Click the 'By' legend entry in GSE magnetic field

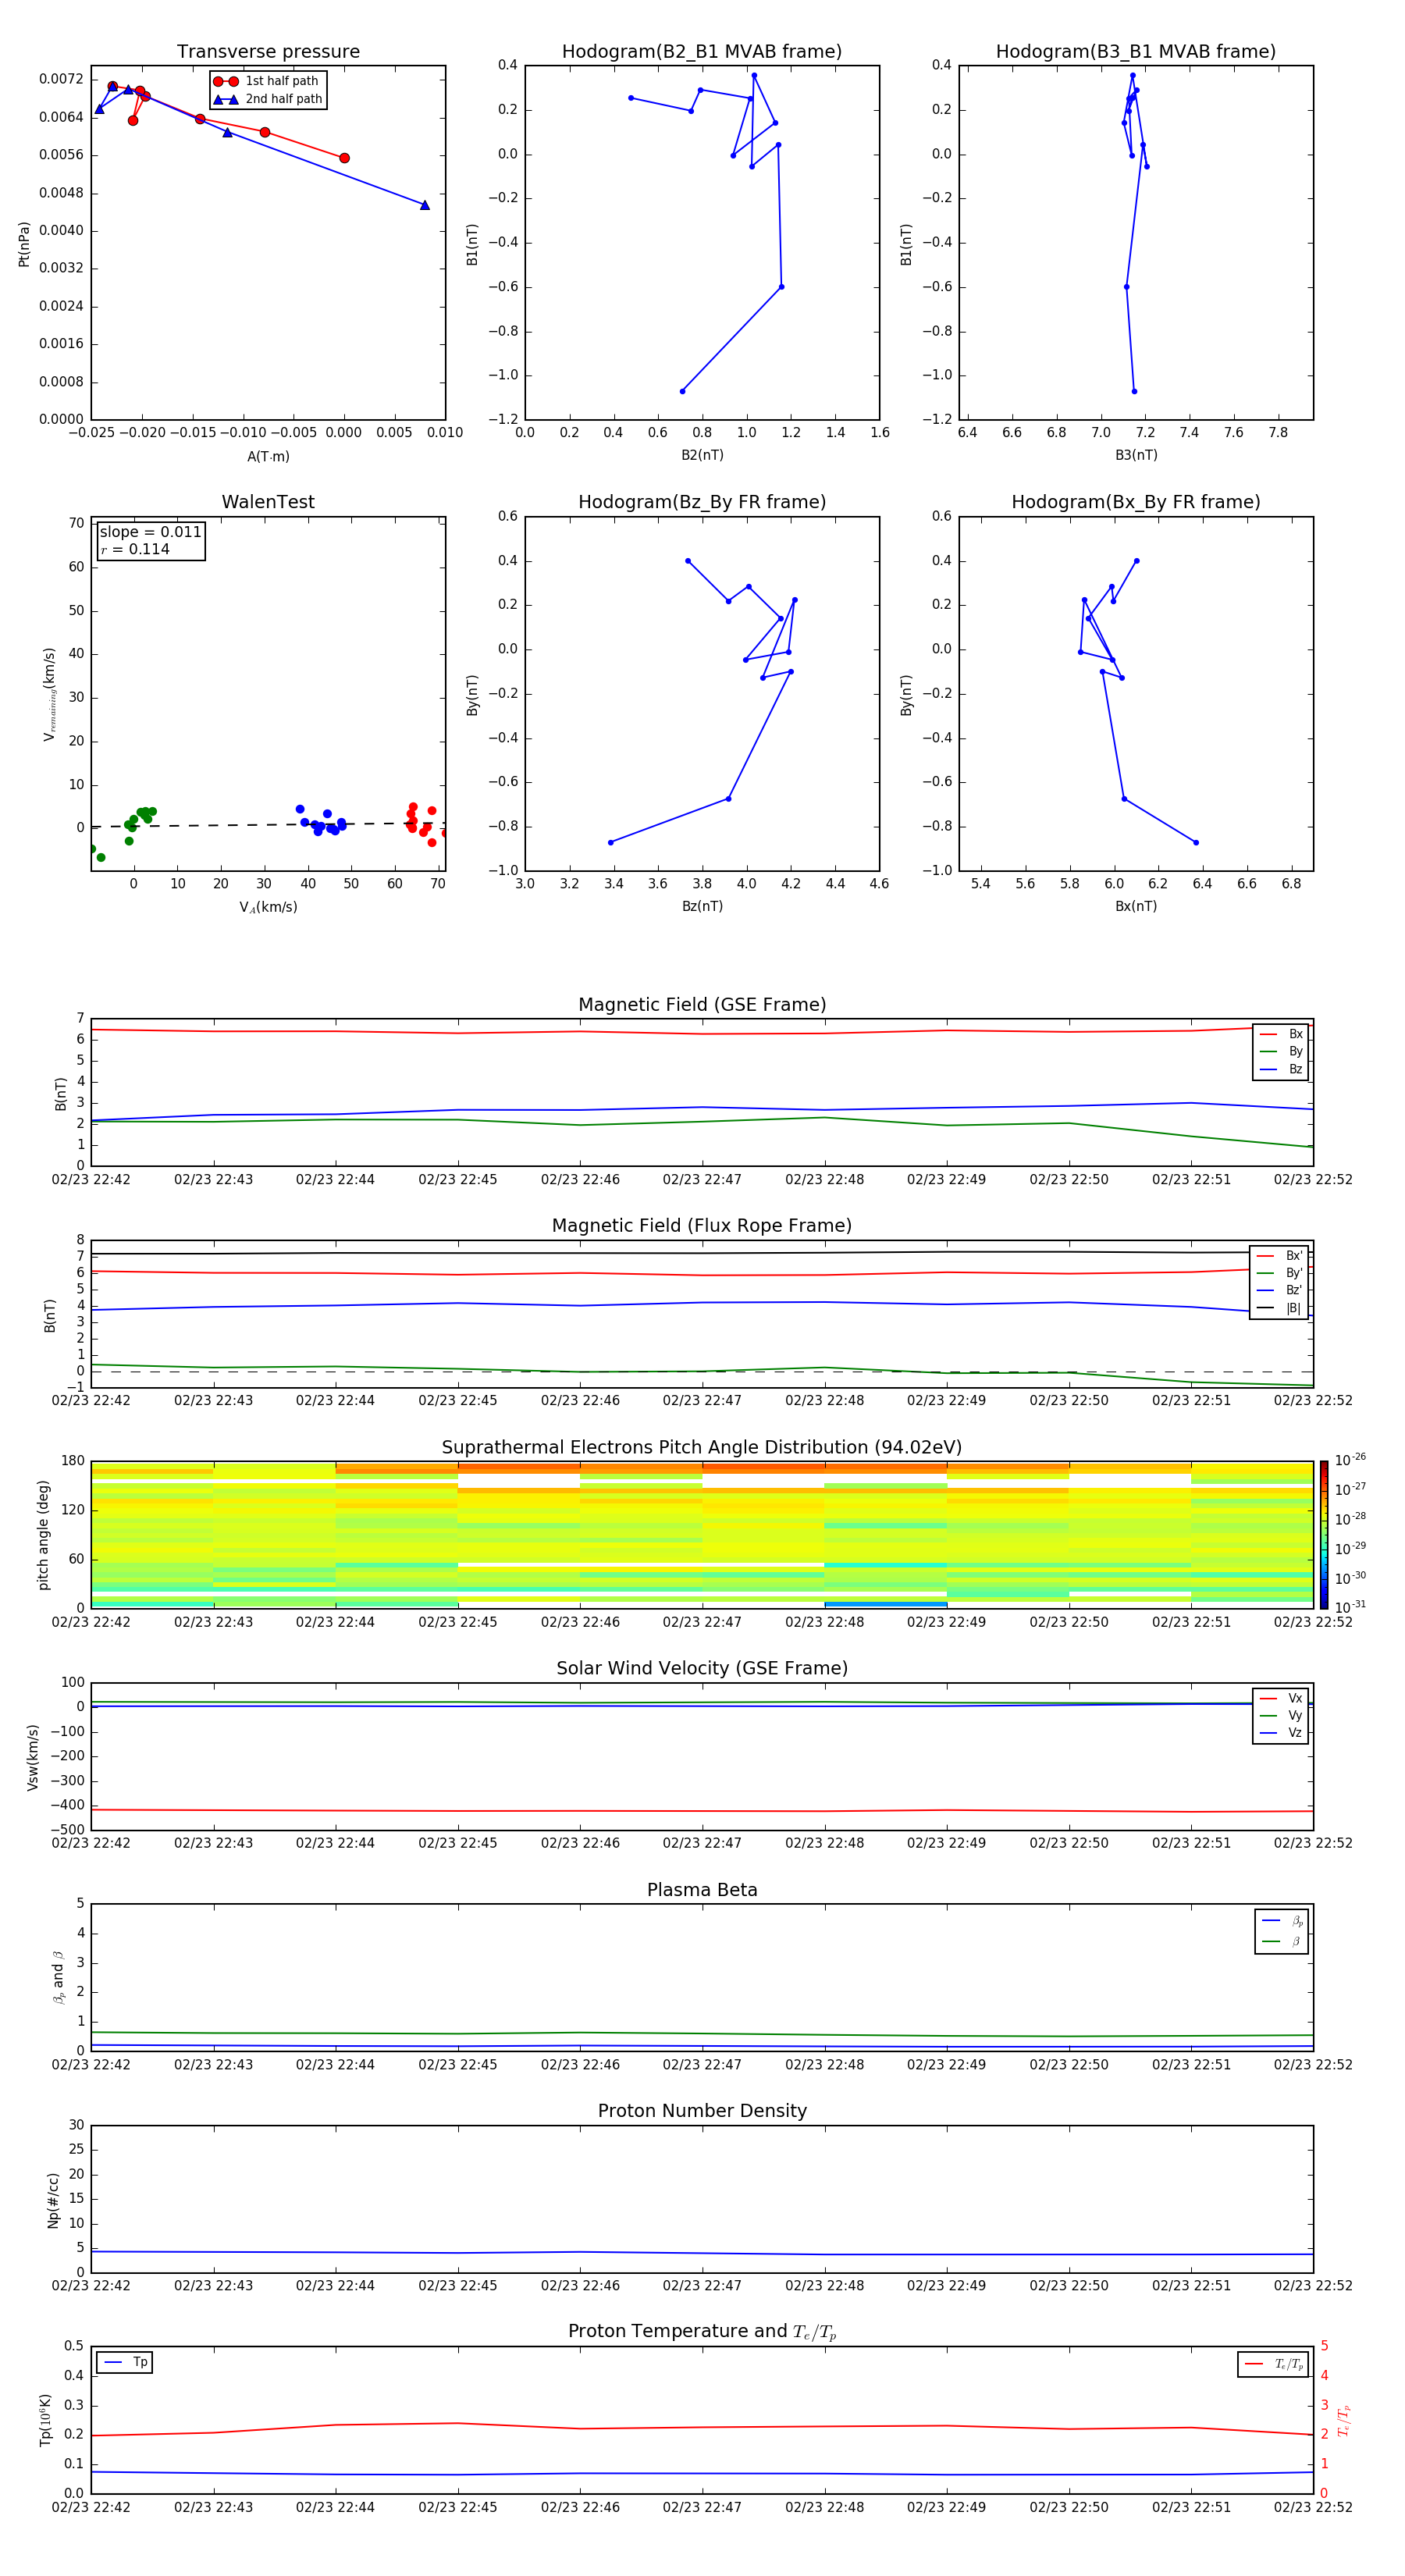(x=1281, y=1051)
